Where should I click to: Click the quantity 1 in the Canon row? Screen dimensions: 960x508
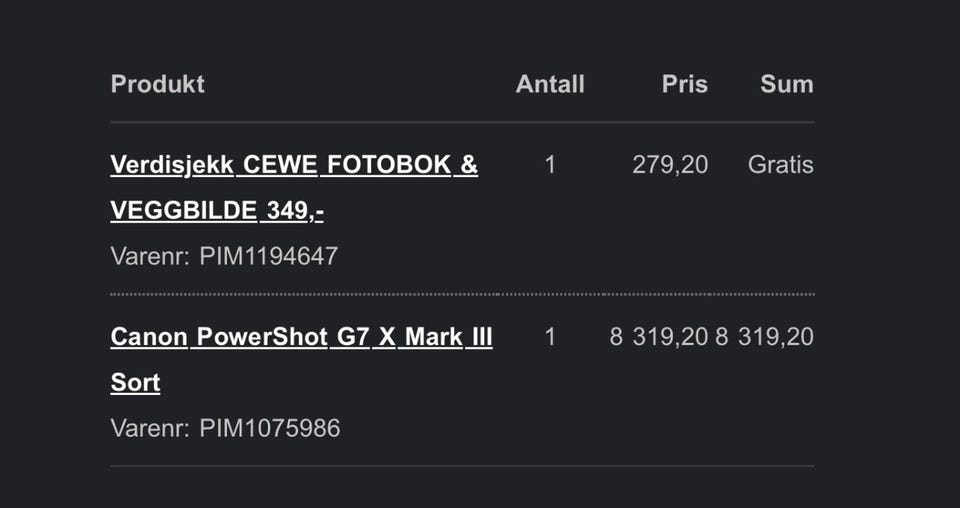pos(550,337)
